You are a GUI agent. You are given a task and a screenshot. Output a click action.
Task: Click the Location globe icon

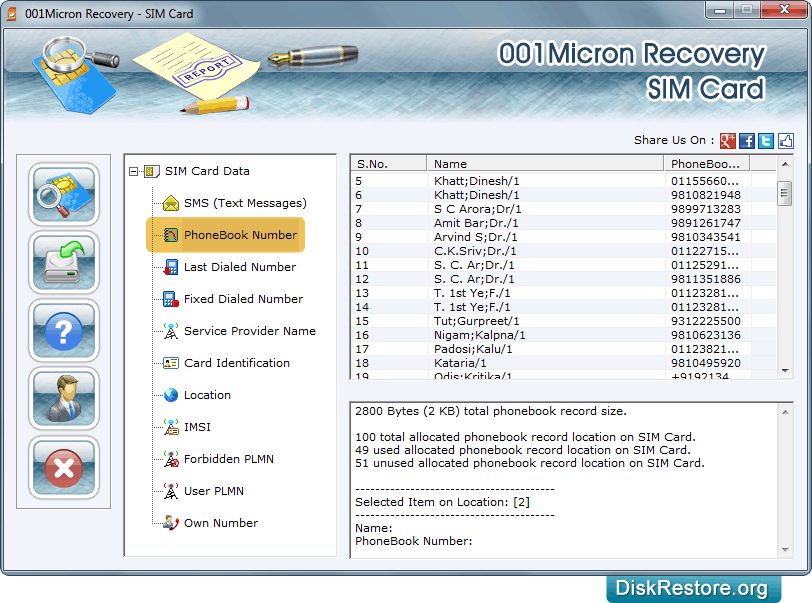click(171, 395)
